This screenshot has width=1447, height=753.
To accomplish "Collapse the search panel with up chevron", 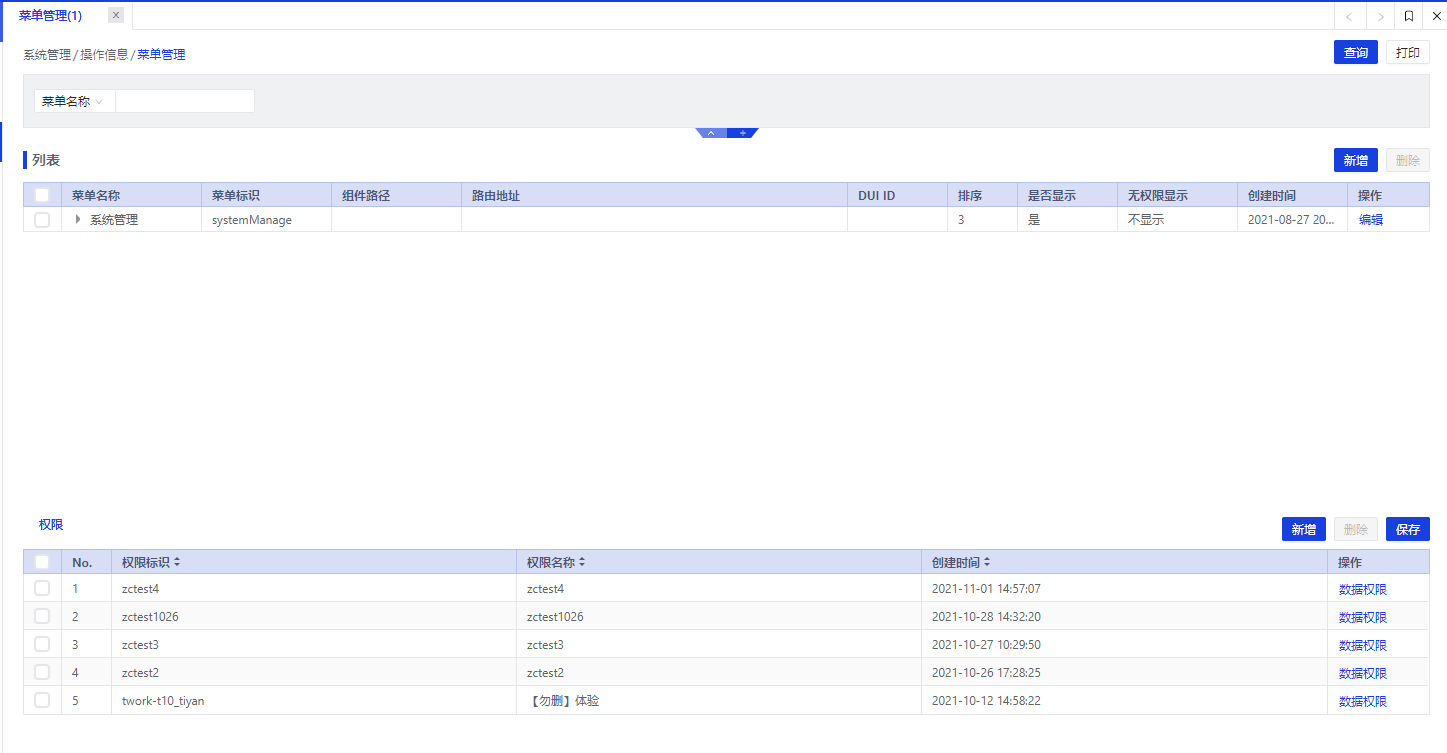I will click(711, 133).
